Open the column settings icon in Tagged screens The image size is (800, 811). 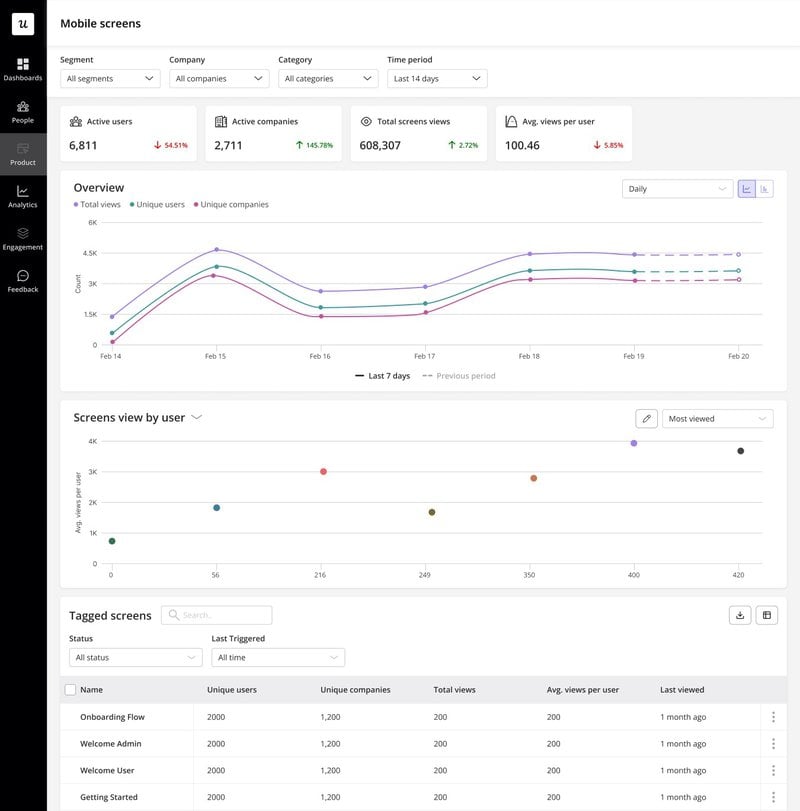[x=767, y=615]
